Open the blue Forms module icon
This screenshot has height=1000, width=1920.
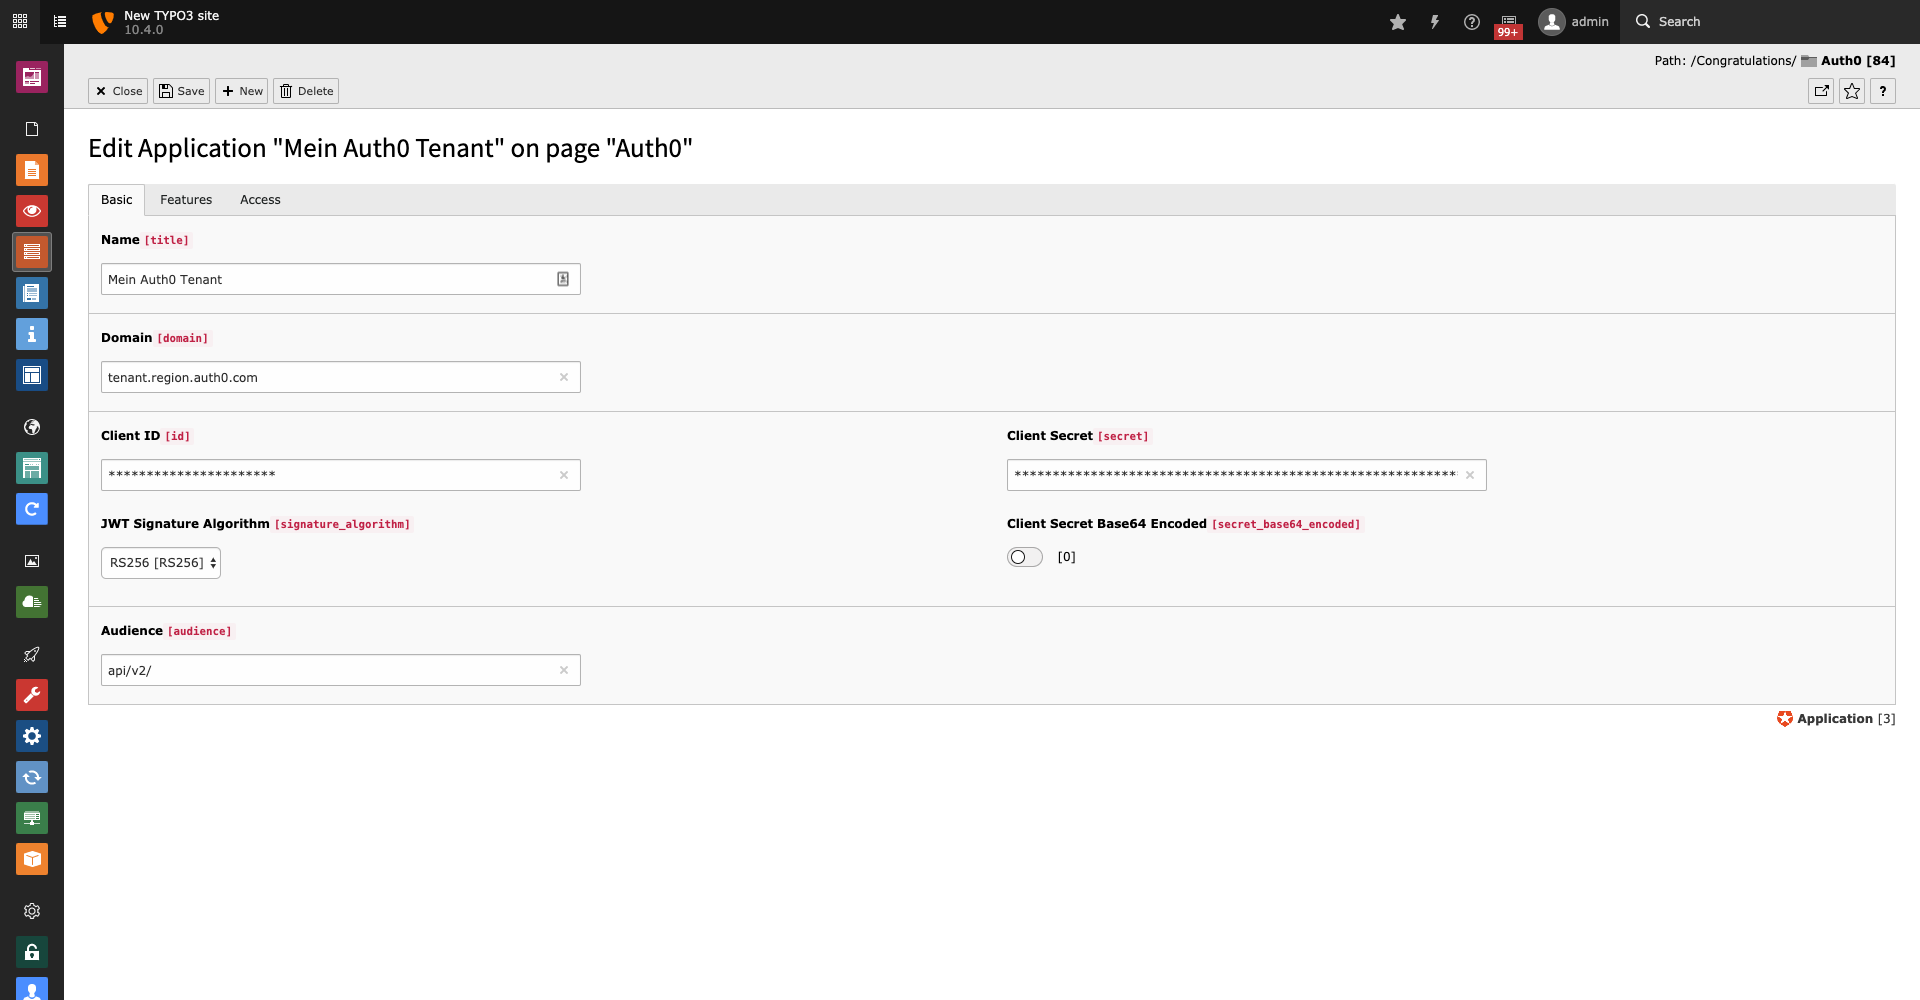pos(32,293)
